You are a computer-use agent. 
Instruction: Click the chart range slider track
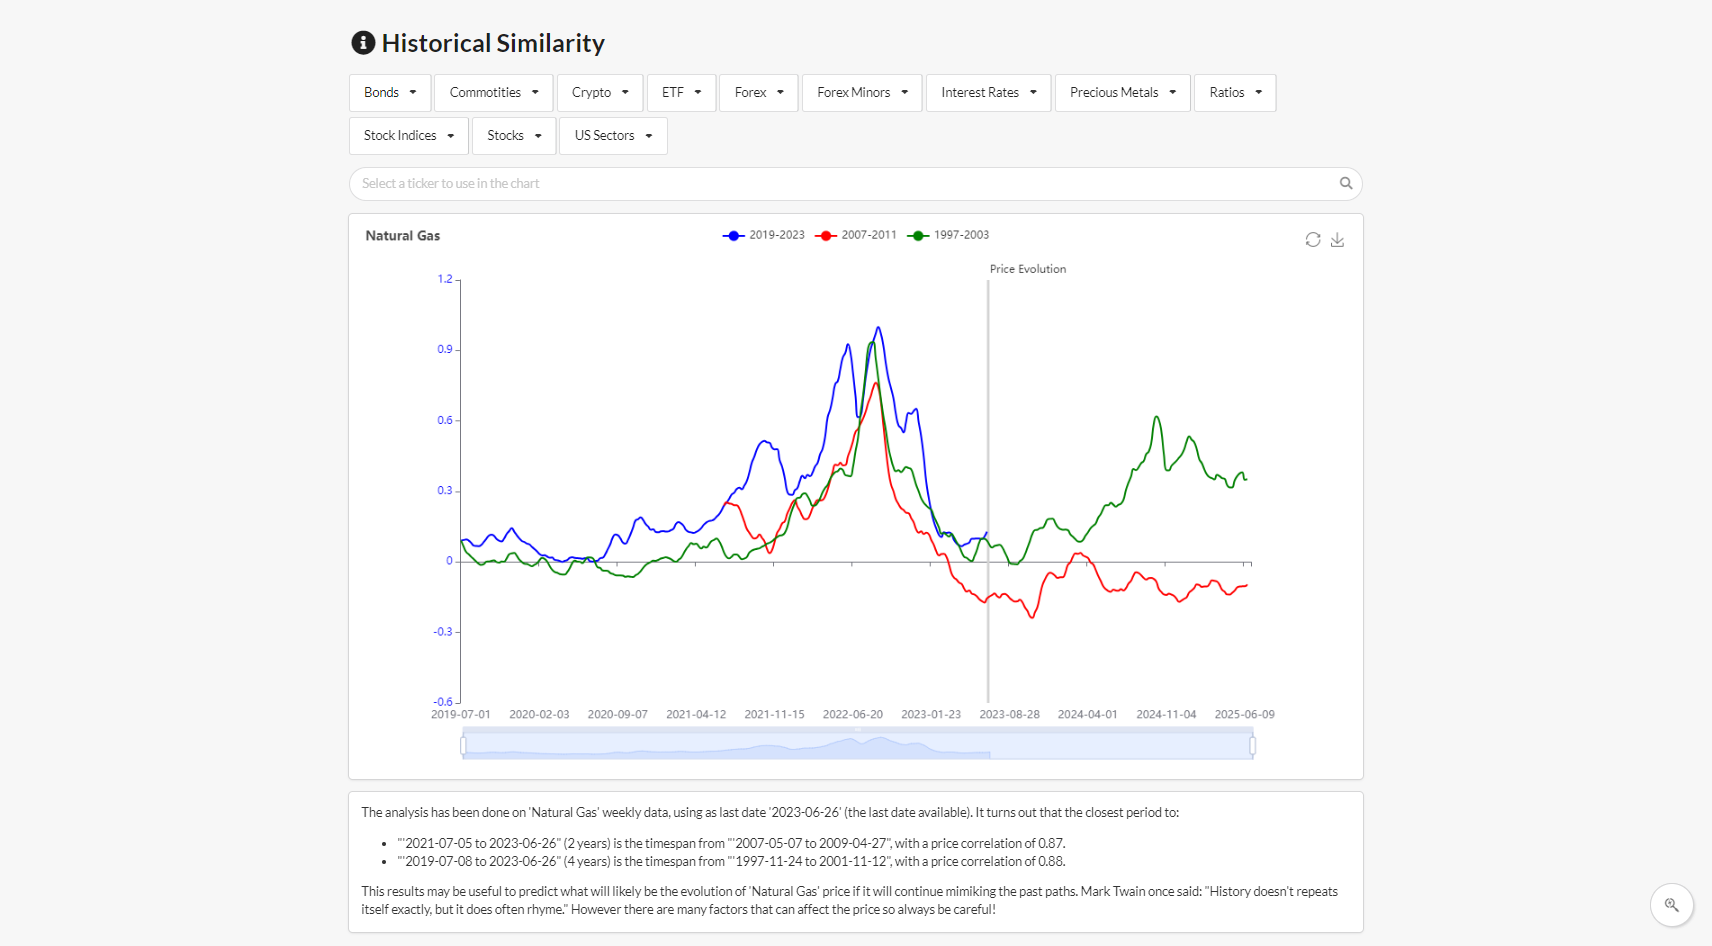[857, 746]
